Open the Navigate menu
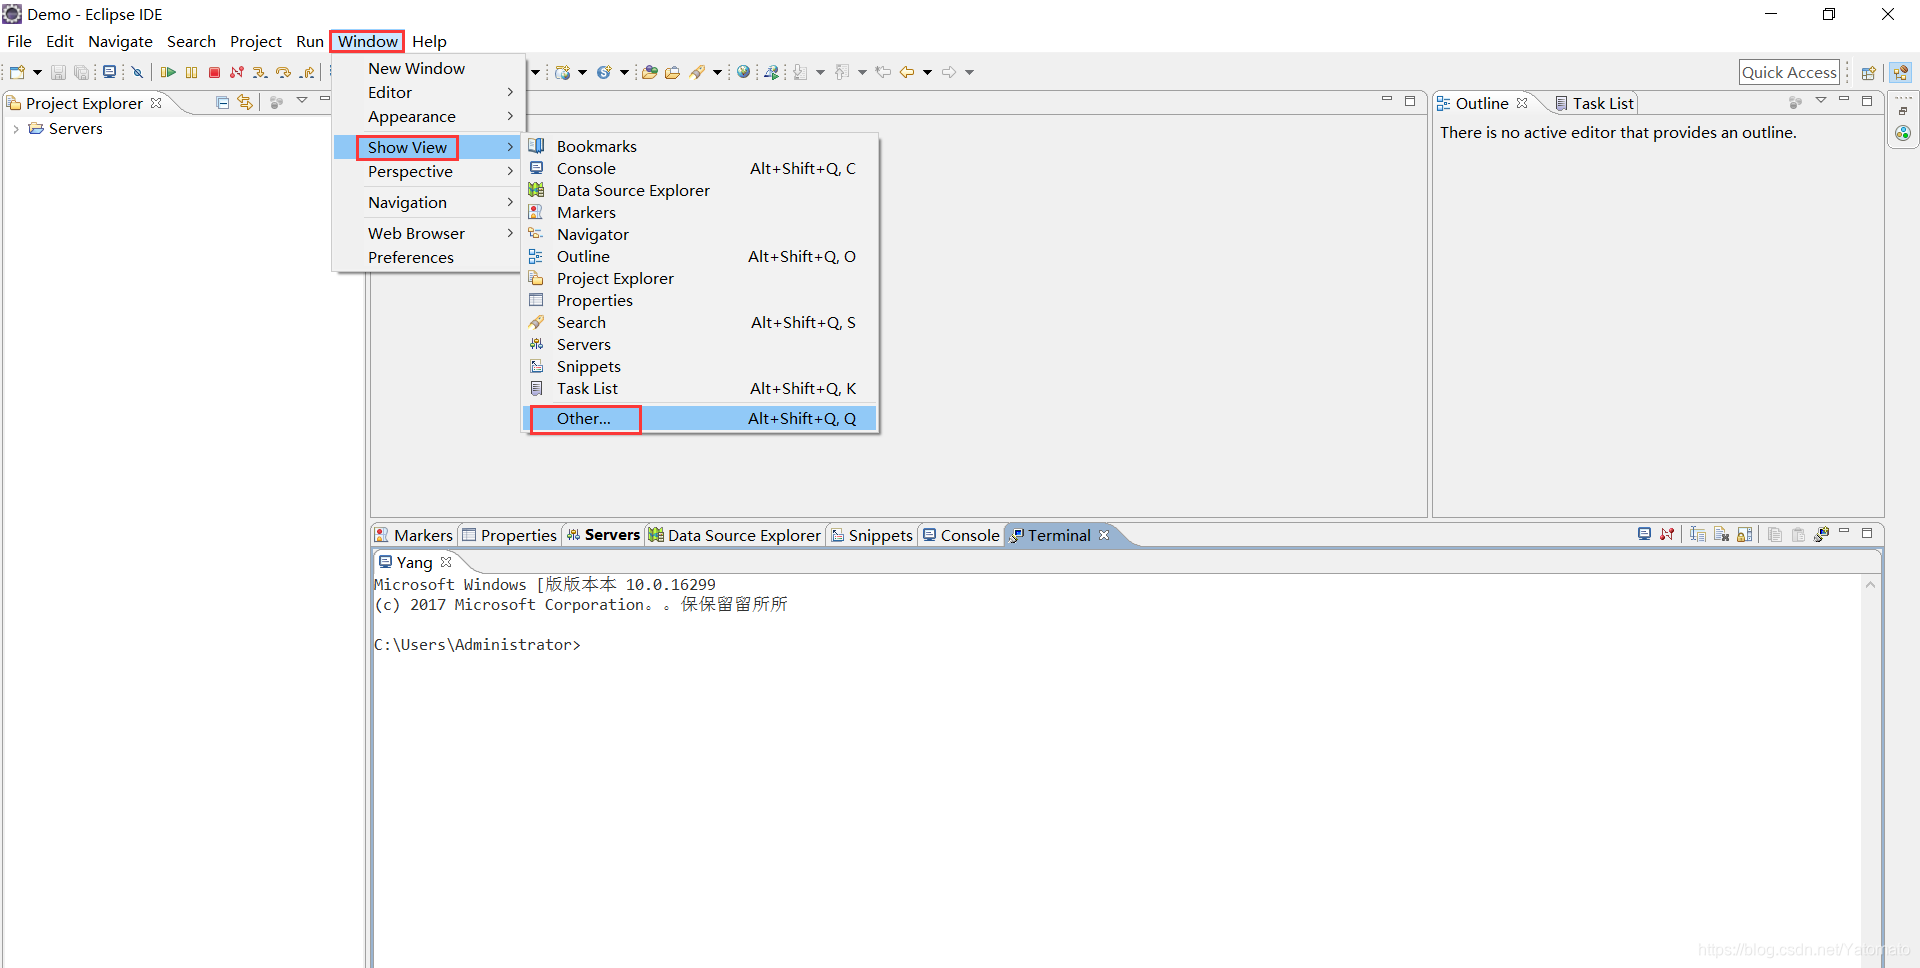Screen dimensions: 1920x968 (x=120, y=41)
